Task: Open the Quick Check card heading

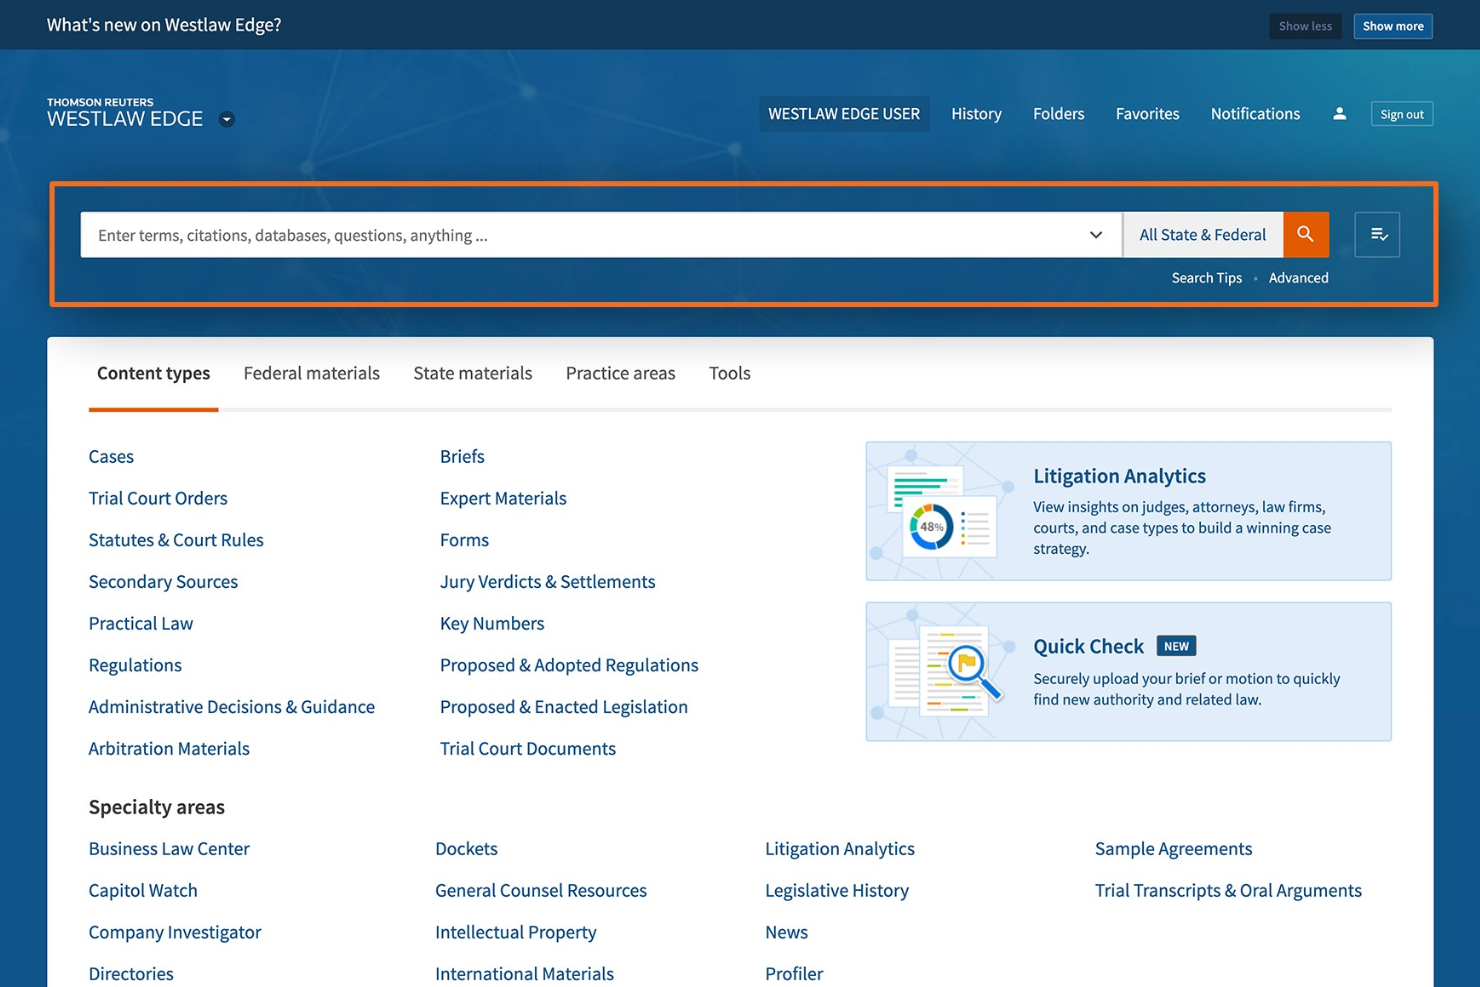Action: tap(1088, 646)
